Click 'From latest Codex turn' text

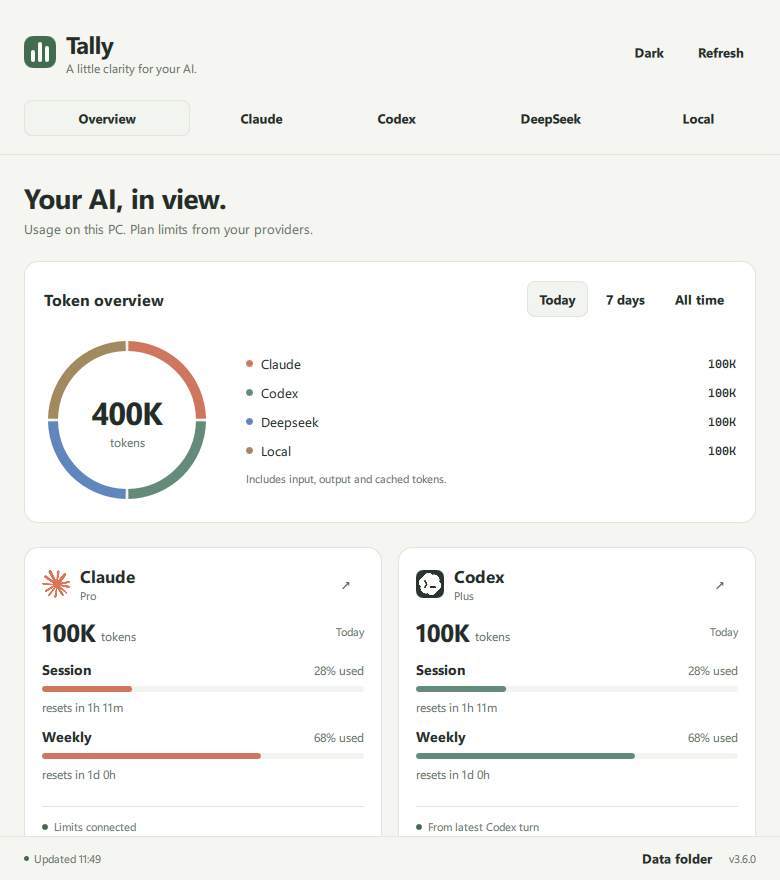click(x=483, y=827)
